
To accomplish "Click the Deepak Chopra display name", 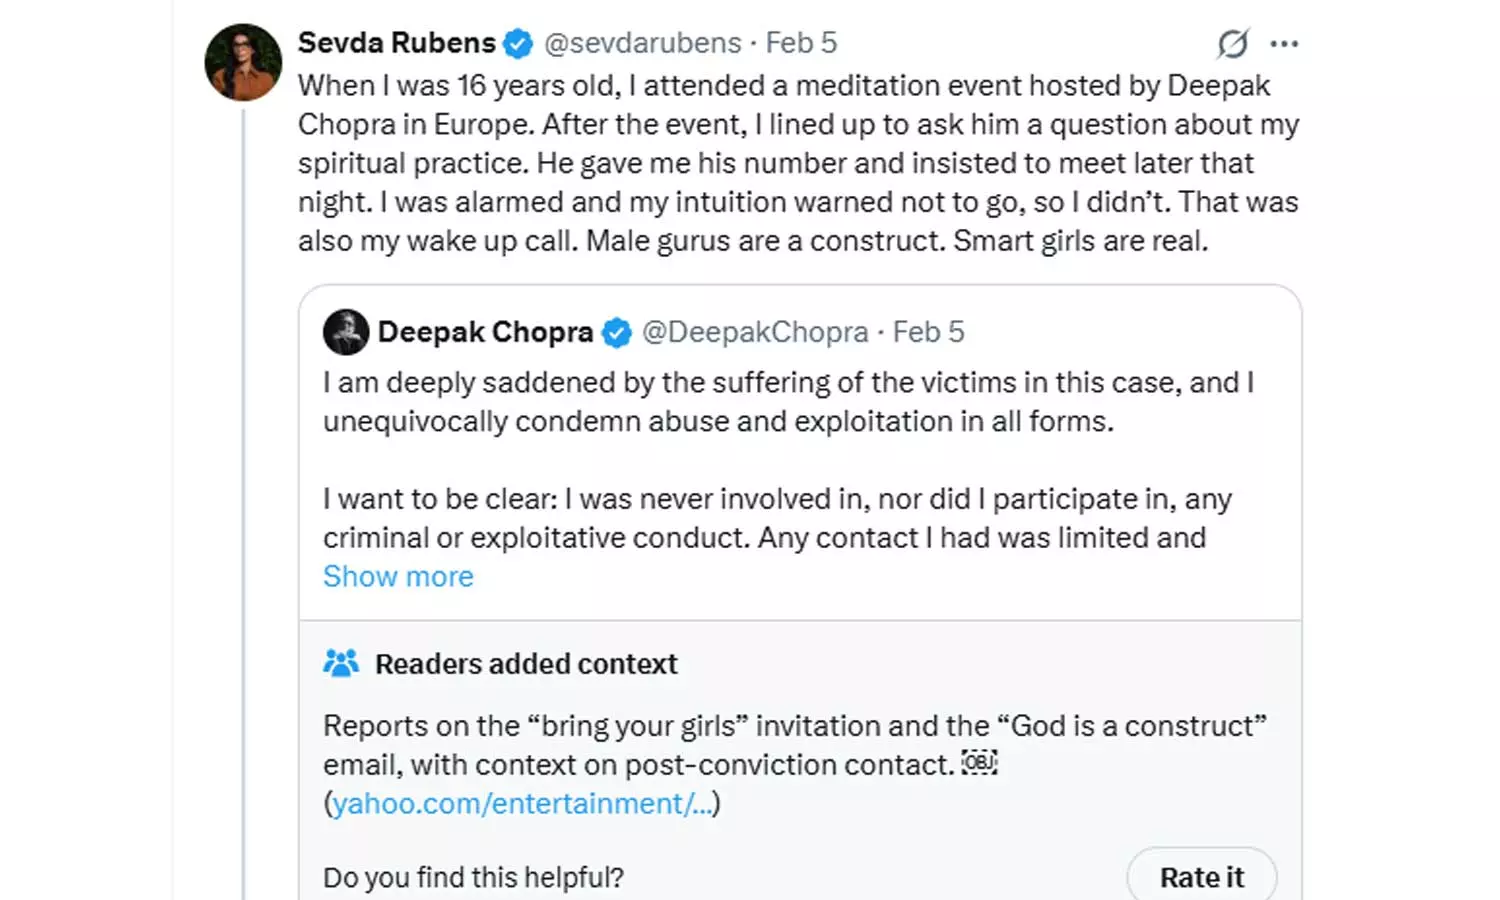I will pyautogui.click(x=485, y=332).
